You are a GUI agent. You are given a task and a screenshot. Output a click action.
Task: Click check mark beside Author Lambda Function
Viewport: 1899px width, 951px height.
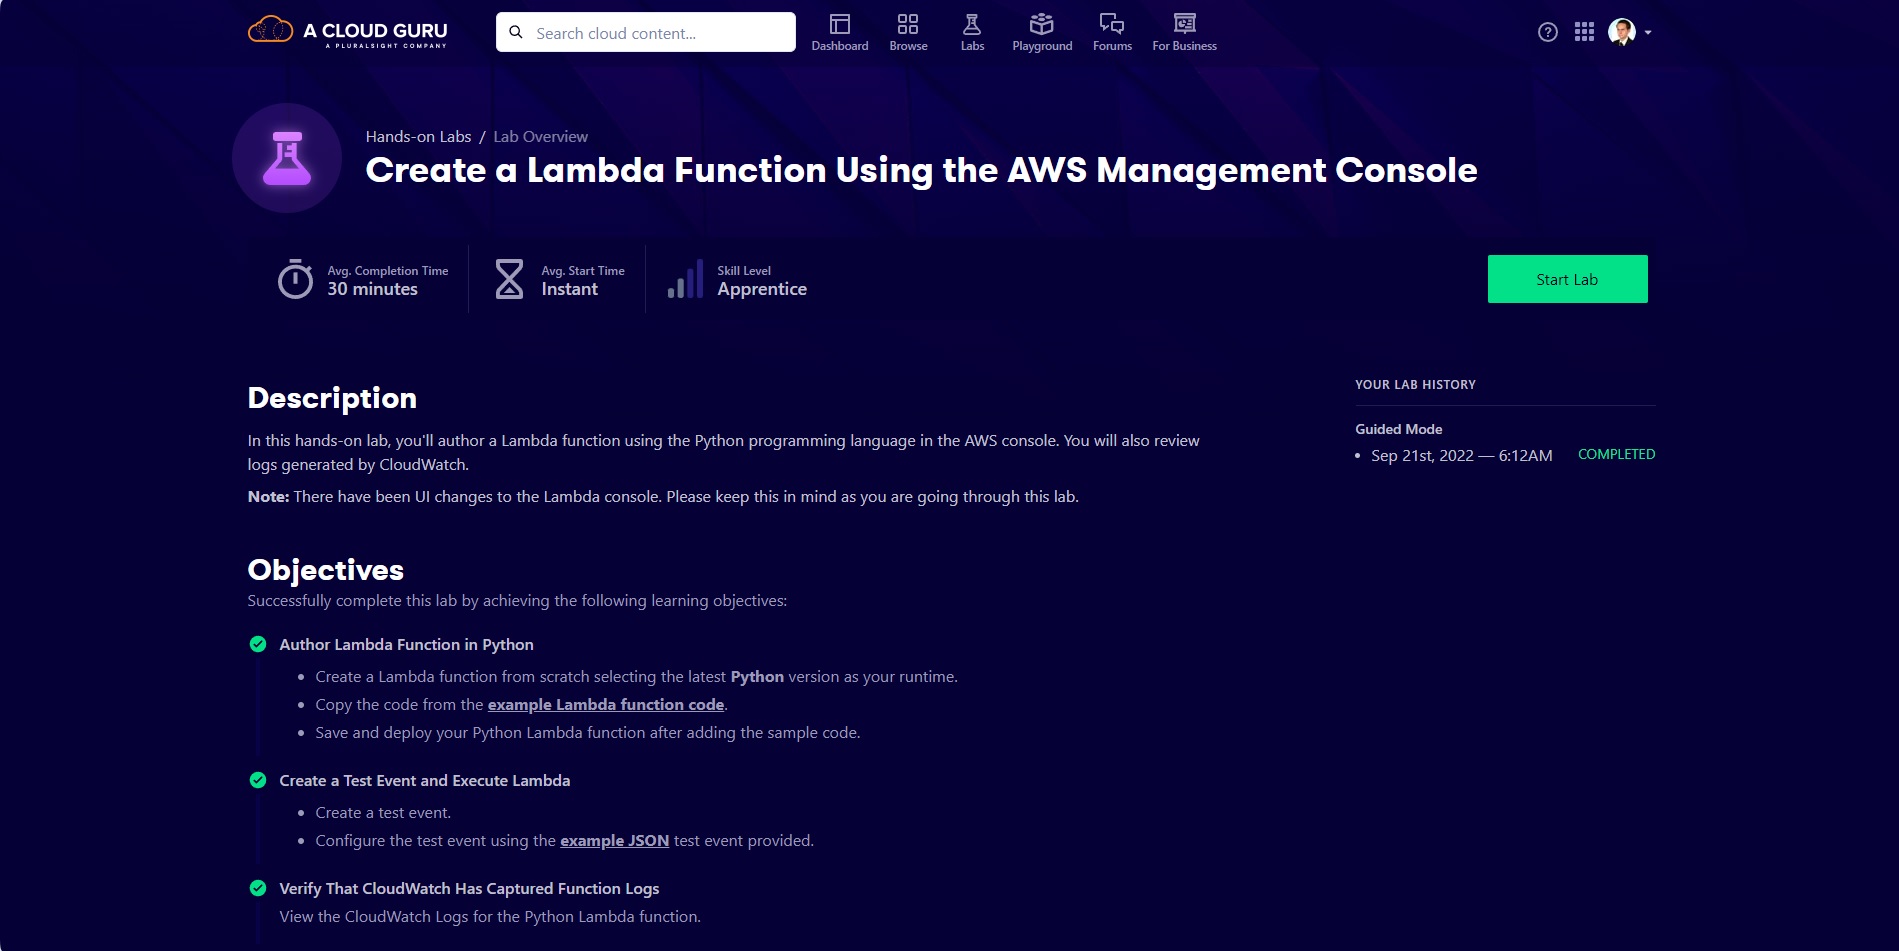click(x=258, y=644)
